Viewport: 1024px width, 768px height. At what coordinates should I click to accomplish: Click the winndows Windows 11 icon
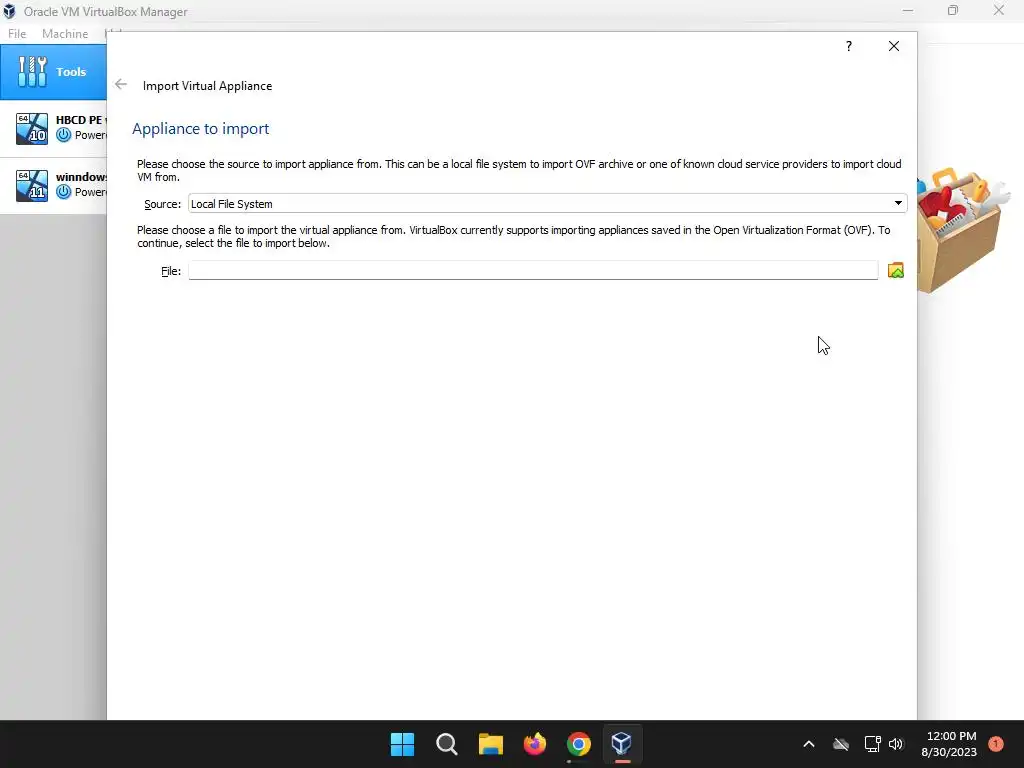coord(32,185)
